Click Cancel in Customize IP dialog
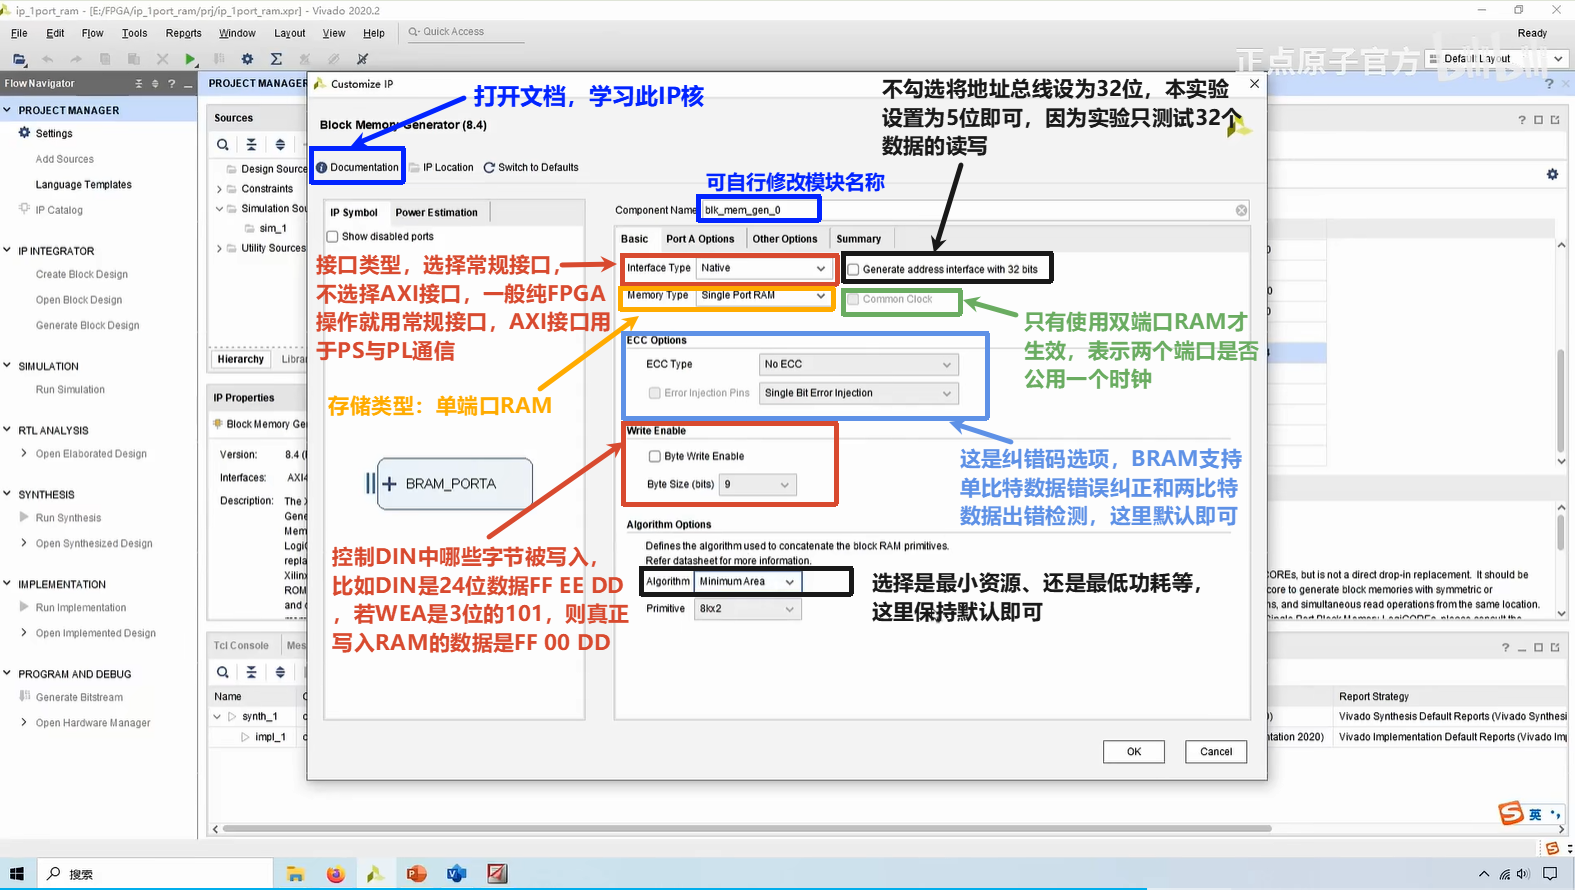The width and height of the screenshot is (1575, 890). point(1216,752)
